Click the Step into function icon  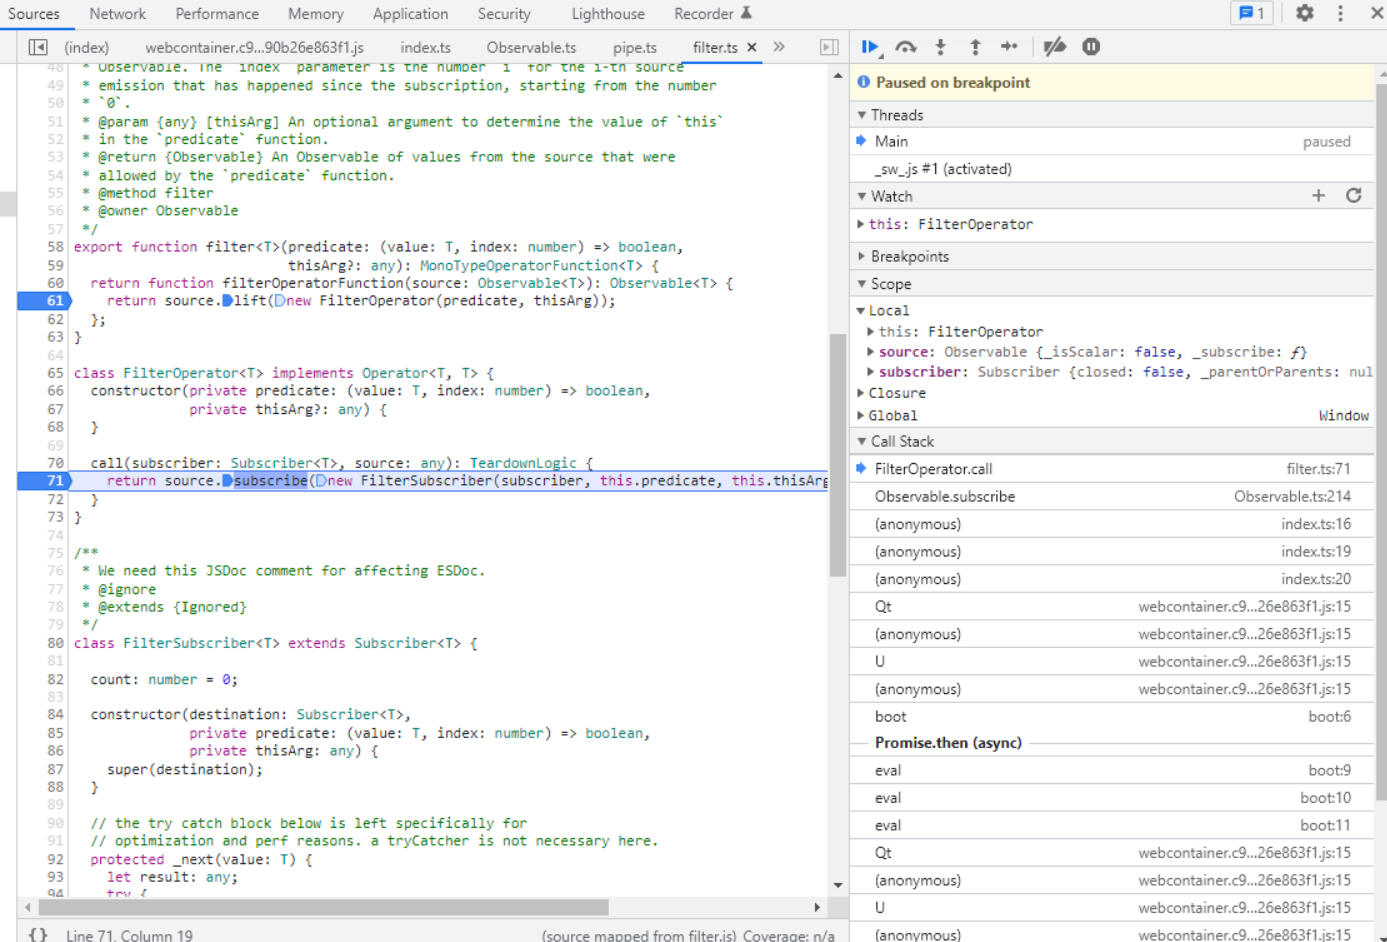pyautogui.click(x=940, y=47)
